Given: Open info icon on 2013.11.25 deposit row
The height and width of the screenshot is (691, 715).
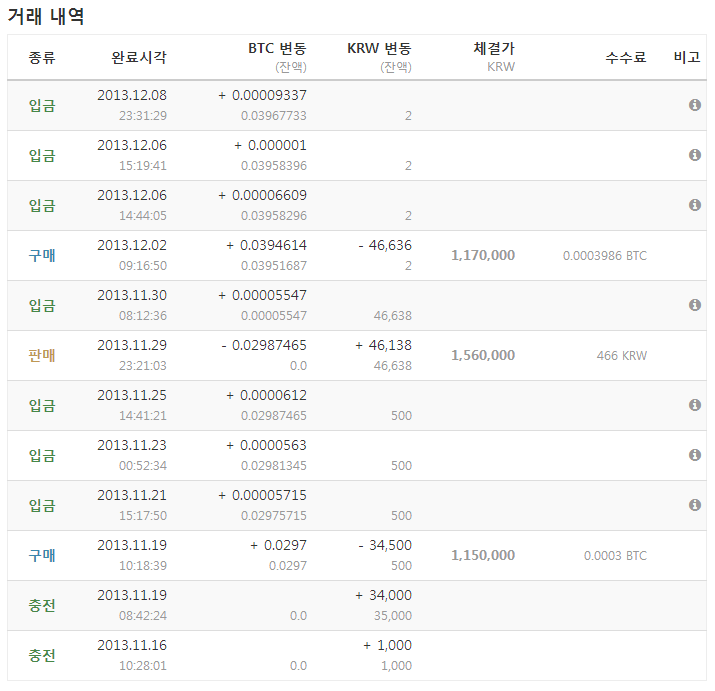Looking at the screenshot, I should click(695, 405).
